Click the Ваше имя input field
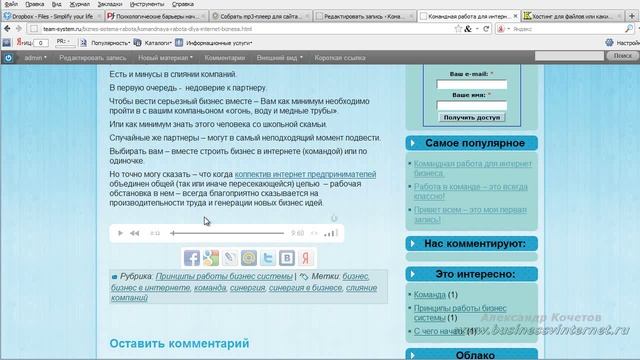This screenshot has height=360, width=640. [471, 106]
